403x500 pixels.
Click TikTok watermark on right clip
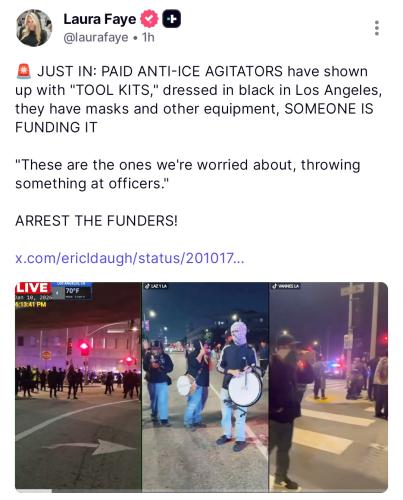tap(286, 286)
